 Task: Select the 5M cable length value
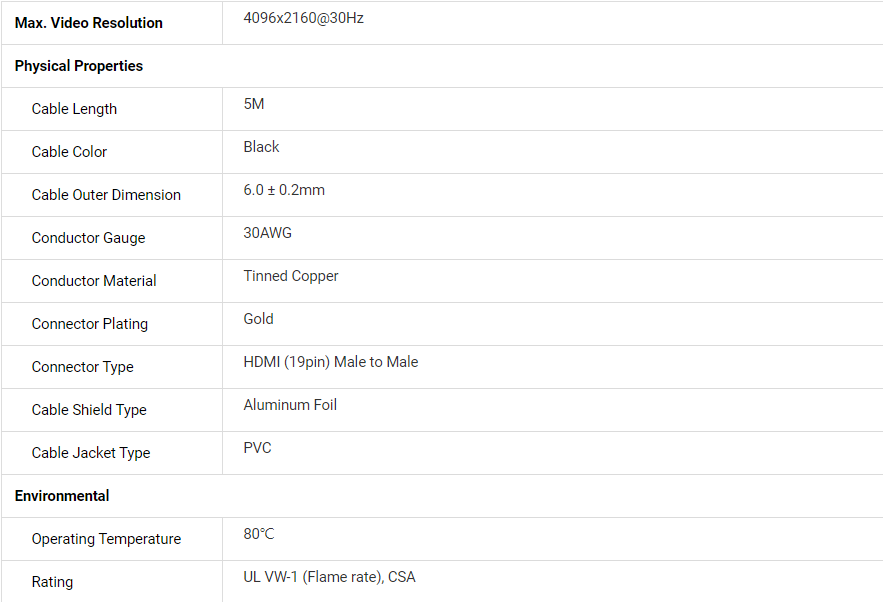point(253,104)
